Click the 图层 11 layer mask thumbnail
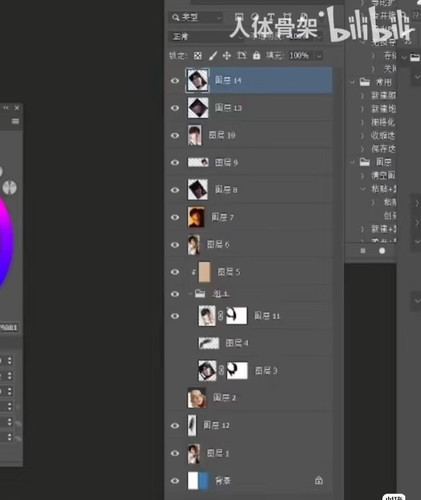 coord(236,316)
